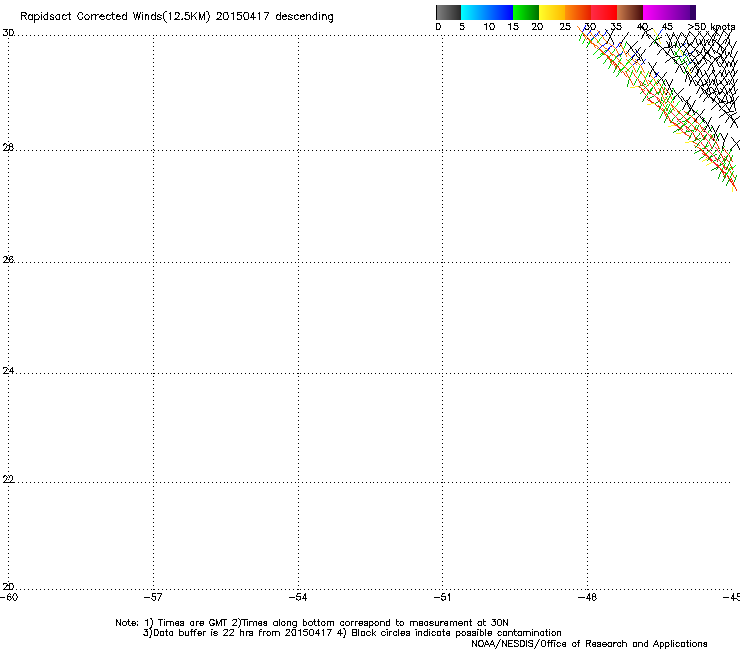Click the yellow 20-25 knots color band
The width and height of the screenshot is (740, 650).
[552, 12]
